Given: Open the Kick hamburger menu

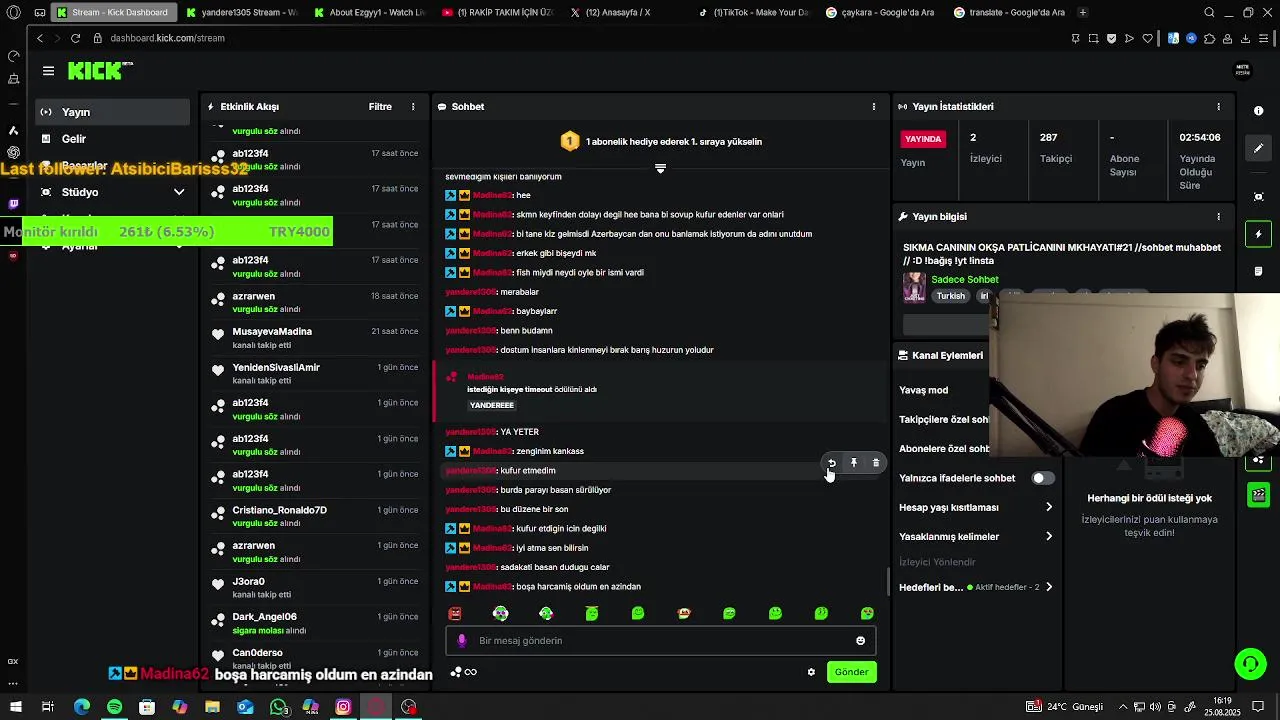Looking at the screenshot, I should [x=48, y=71].
